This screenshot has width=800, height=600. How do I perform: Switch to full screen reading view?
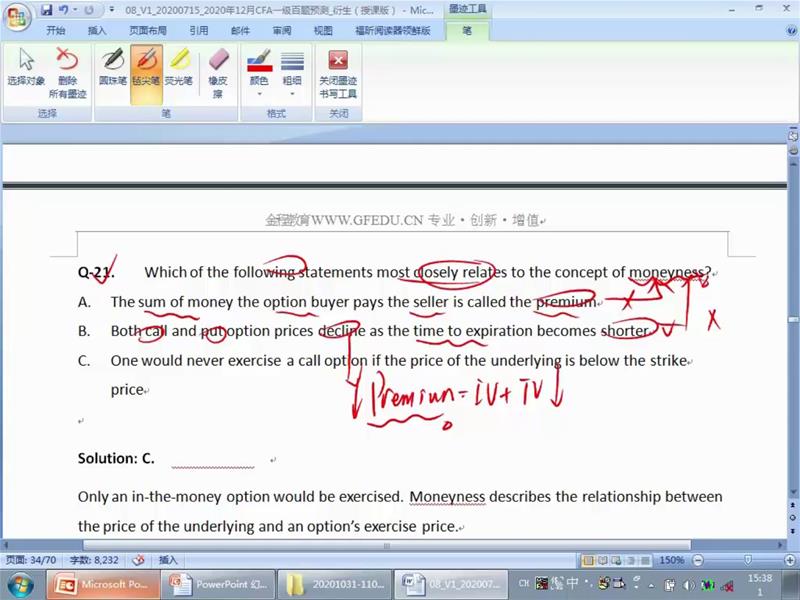tap(603, 561)
